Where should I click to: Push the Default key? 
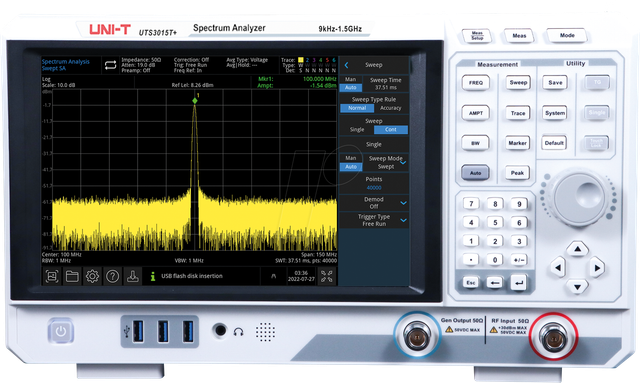point(554,143)
